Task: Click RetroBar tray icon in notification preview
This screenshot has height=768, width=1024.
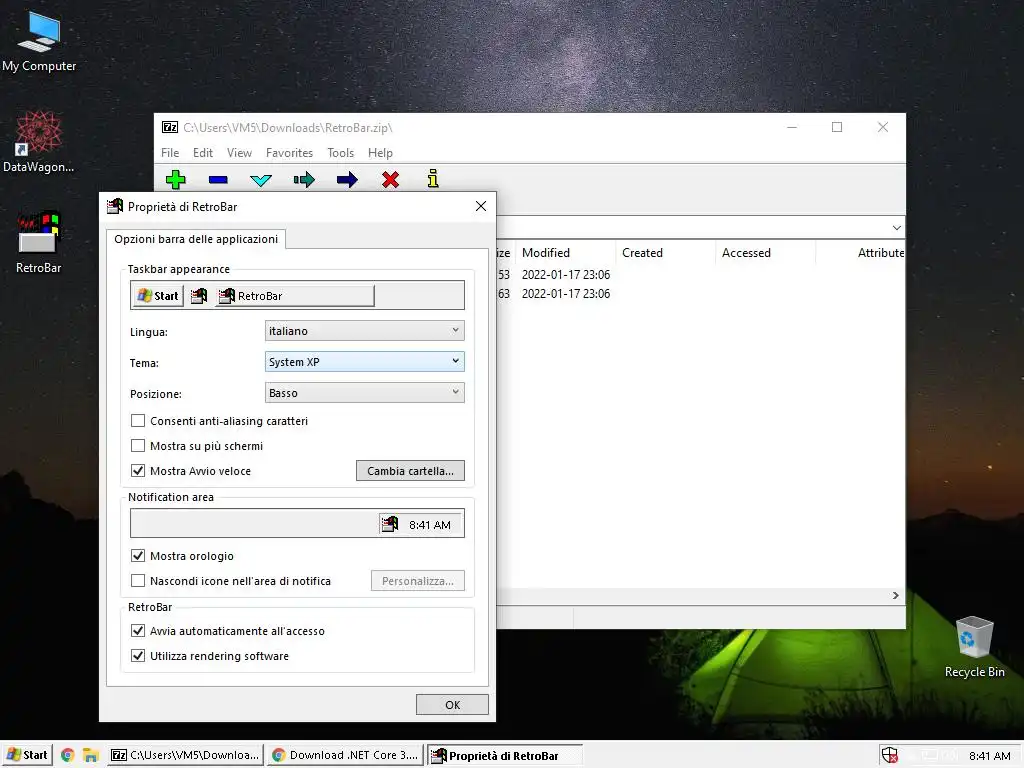Action: pyautogui.click(x=390, y=524)
